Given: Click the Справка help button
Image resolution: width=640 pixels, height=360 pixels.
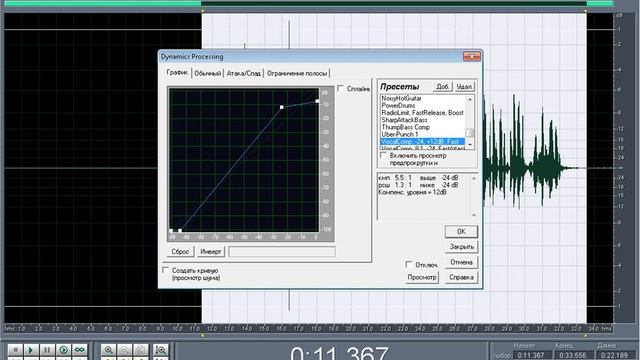Looking at the screenshot, I should (x=461, y=277).
